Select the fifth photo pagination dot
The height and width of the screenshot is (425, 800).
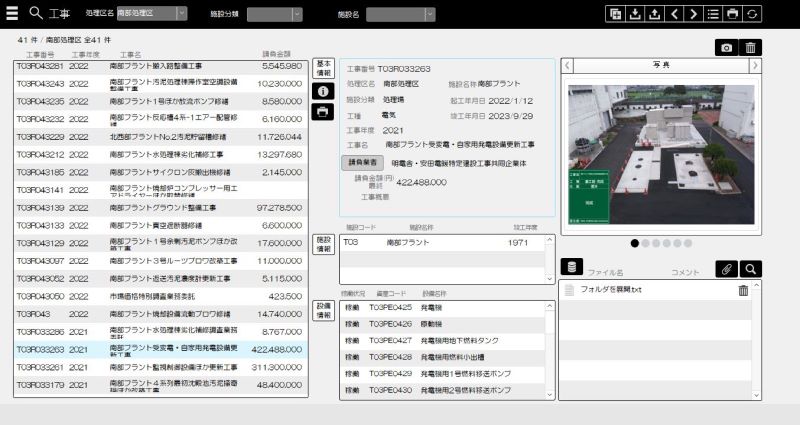(x=677, y=243)
